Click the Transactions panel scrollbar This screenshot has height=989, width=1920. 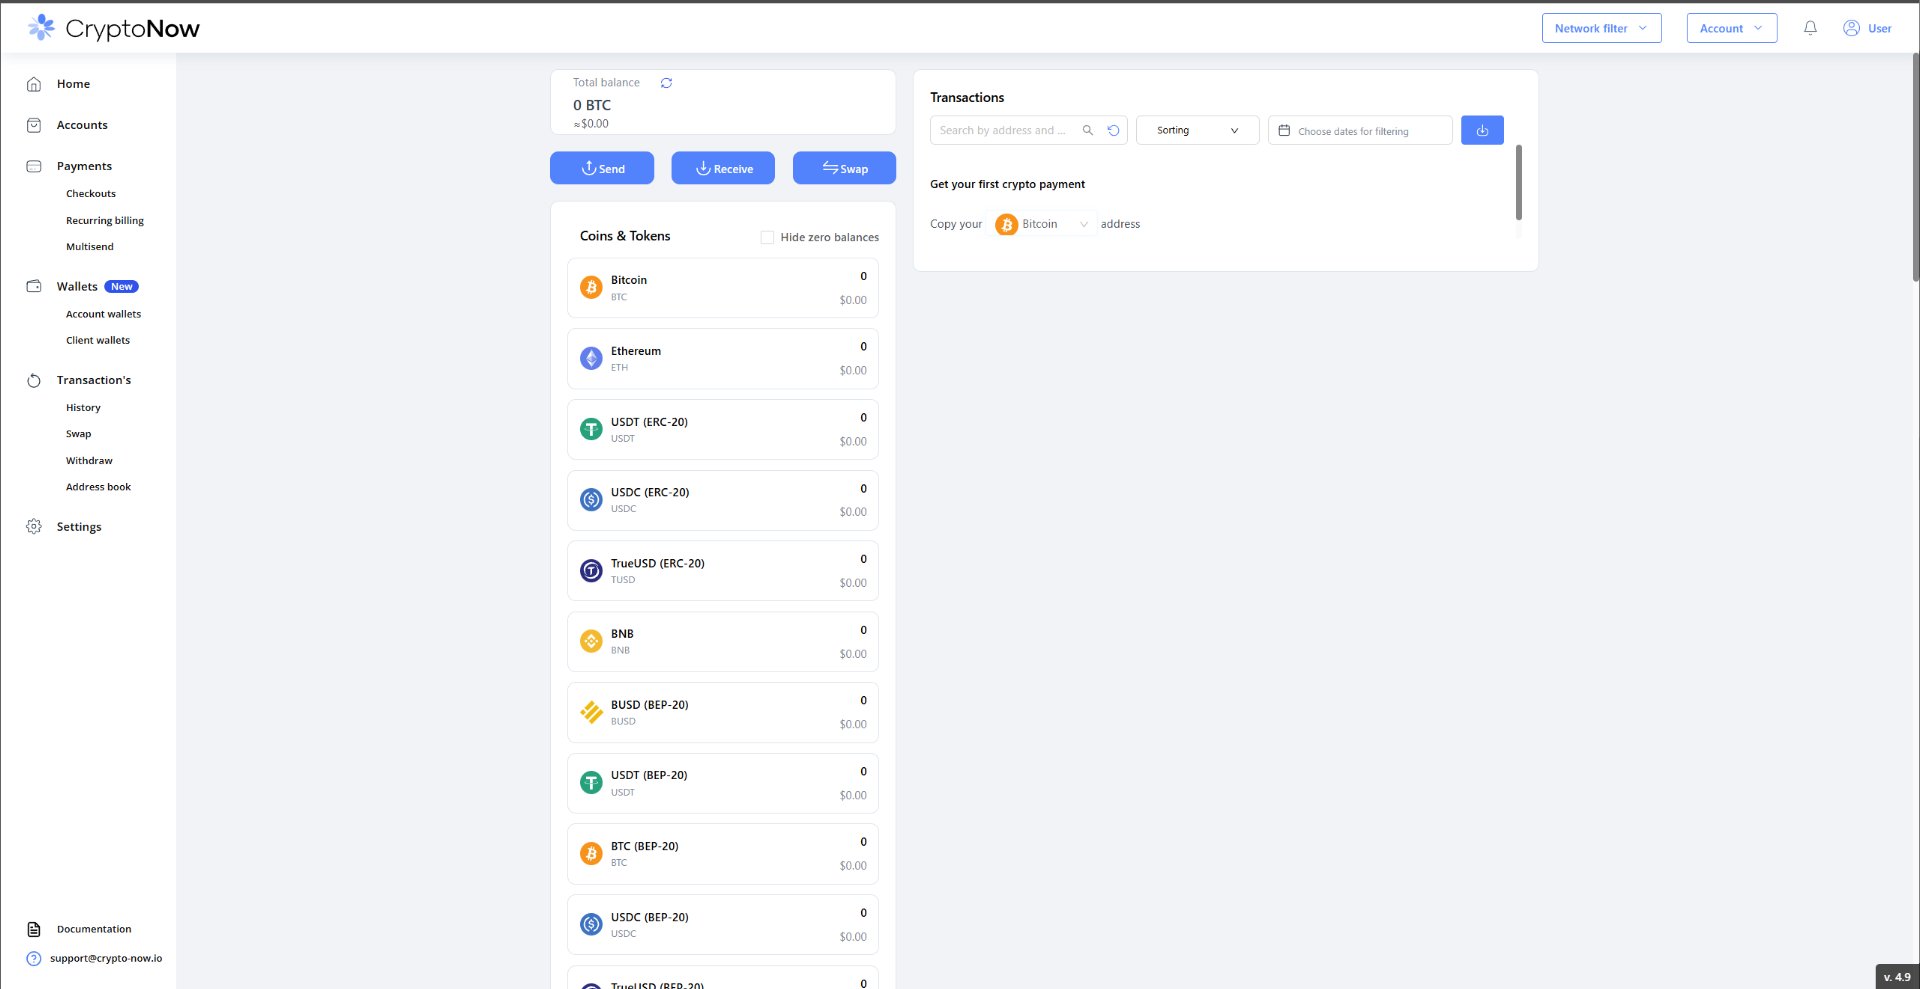(x=1518, y=182)
